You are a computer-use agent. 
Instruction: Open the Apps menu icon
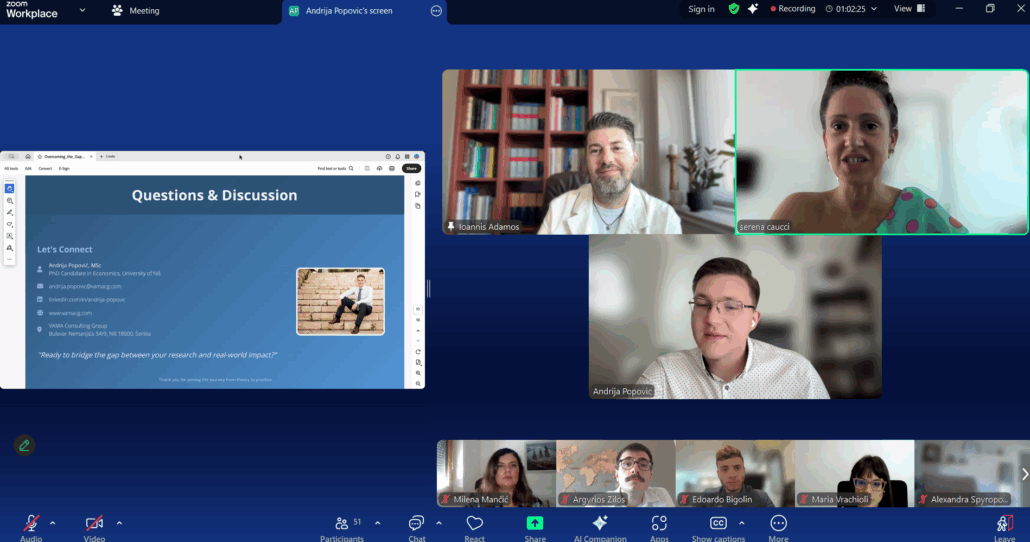[x=659, y=523]
